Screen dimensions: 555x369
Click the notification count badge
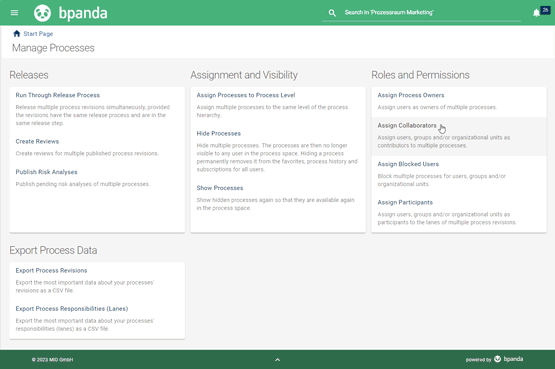(x=545, y=10)
